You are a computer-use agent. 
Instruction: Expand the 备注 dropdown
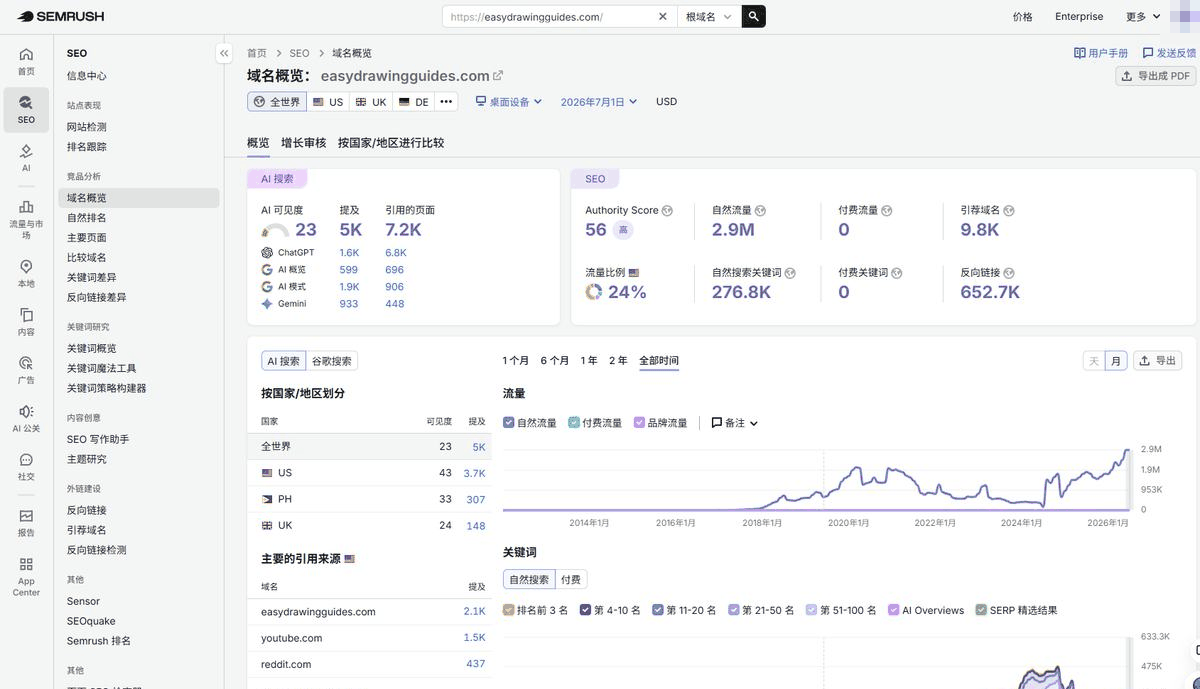click(x=735, y=423)
